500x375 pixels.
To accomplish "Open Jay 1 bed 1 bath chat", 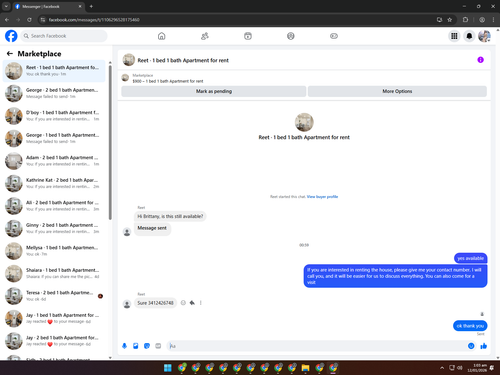I will click(x=54, y=318).
